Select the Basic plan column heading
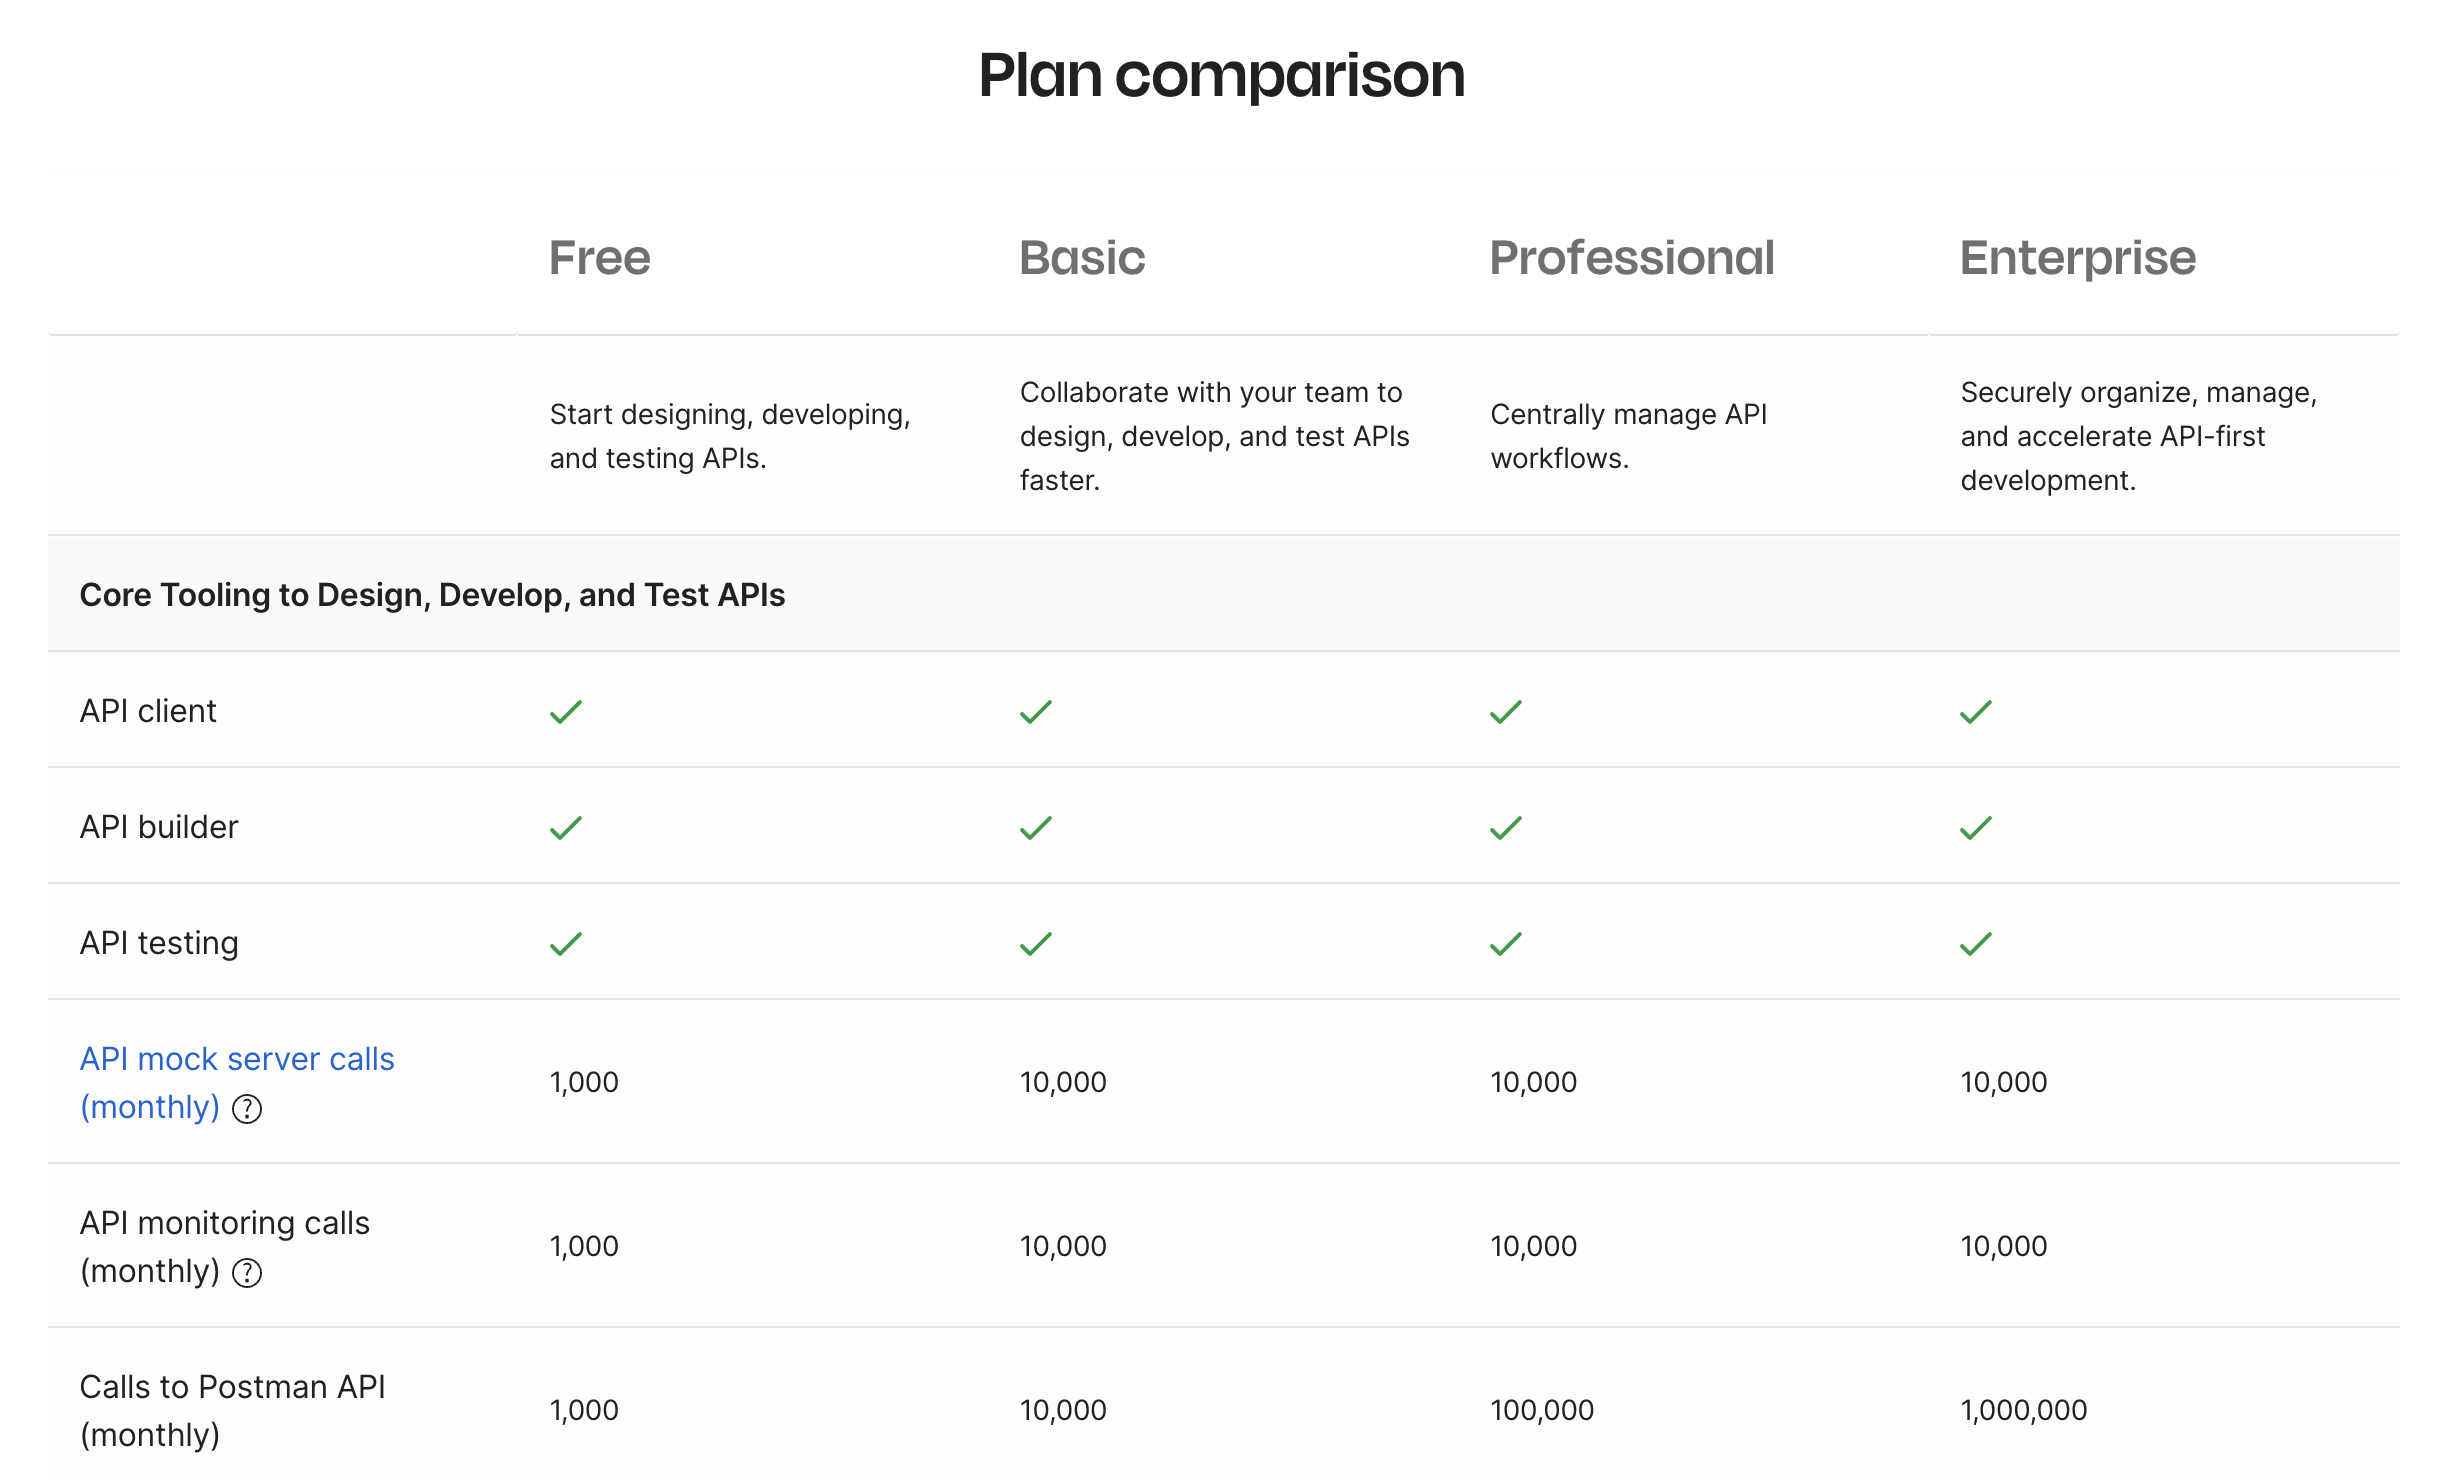The width and height of the screenshot is (2452, 1480). coord(1082,258)
